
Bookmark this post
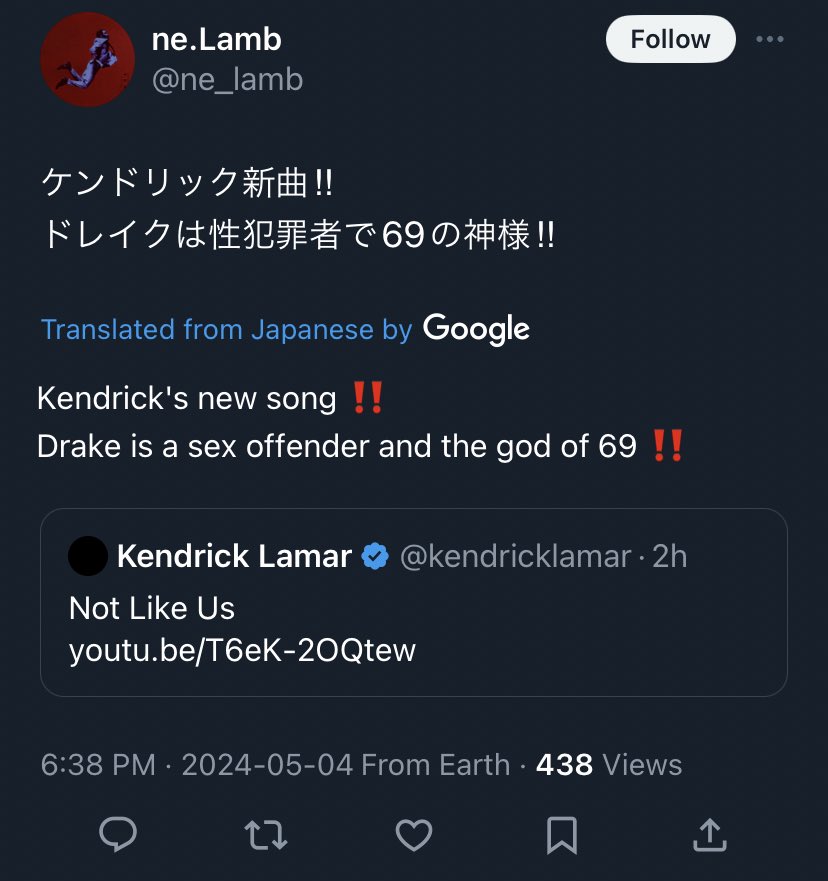[562, 835]
